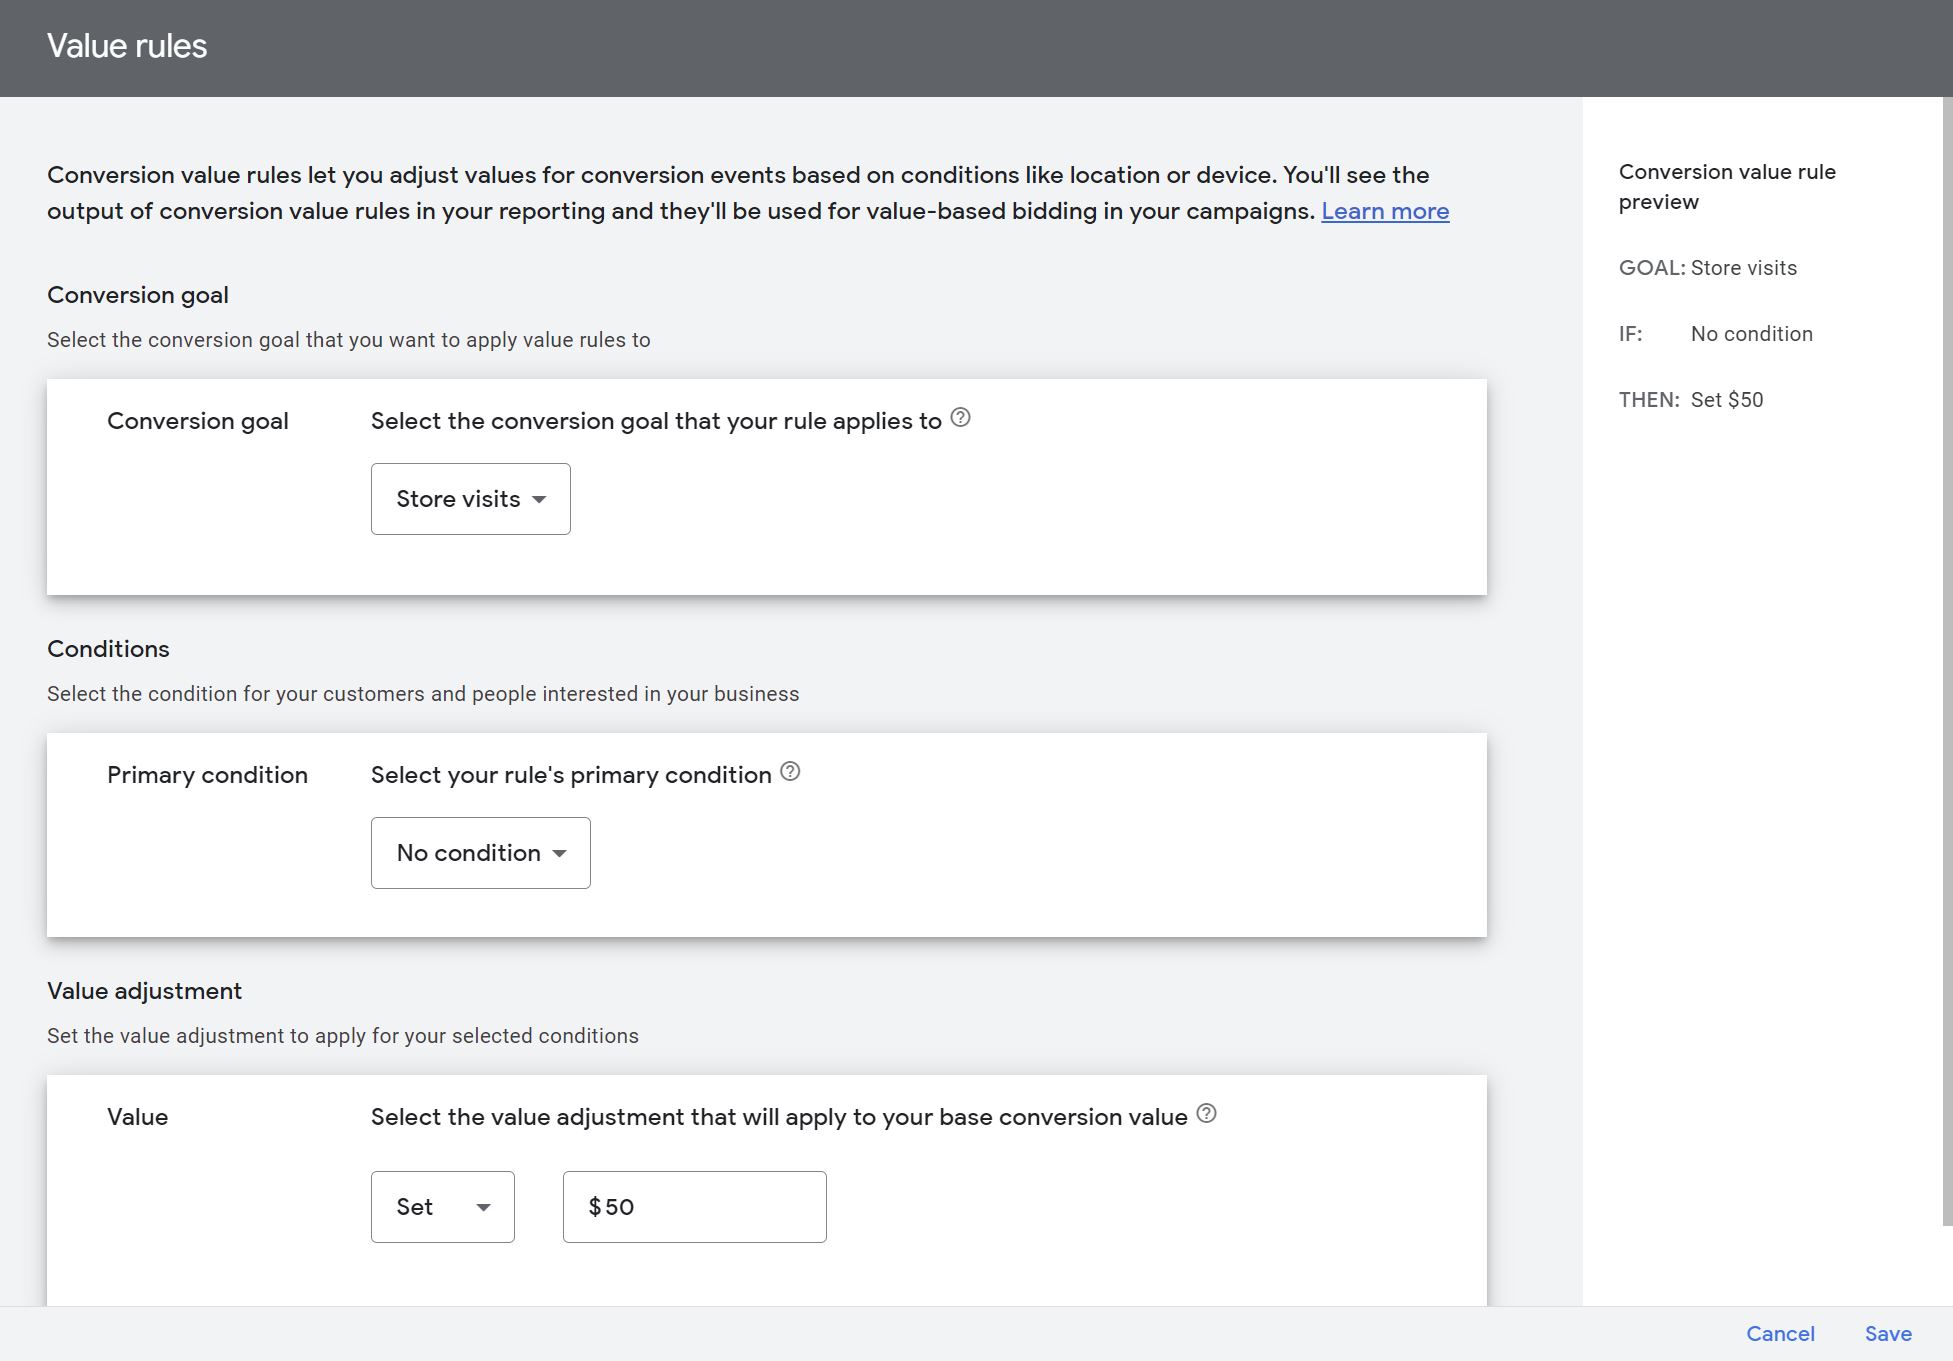Click the Conditions section heading
This screenshot has width=1953, height=1361.
point(108,649)
